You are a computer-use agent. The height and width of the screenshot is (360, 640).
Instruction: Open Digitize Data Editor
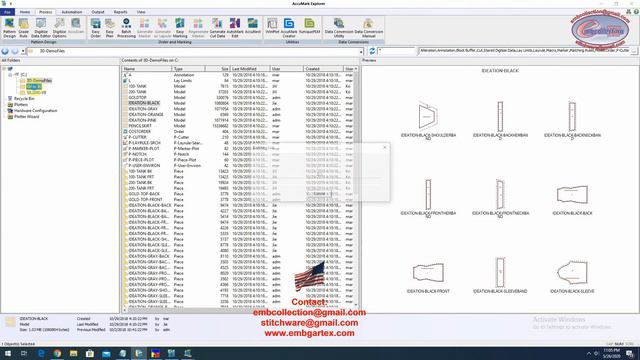pyautogui.click(x=41, y=28)
